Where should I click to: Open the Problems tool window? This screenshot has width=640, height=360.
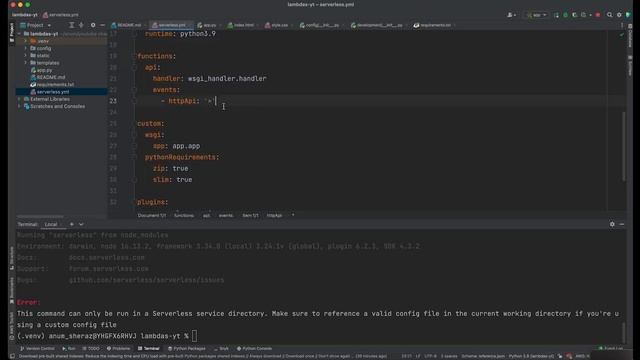(118, 349)
